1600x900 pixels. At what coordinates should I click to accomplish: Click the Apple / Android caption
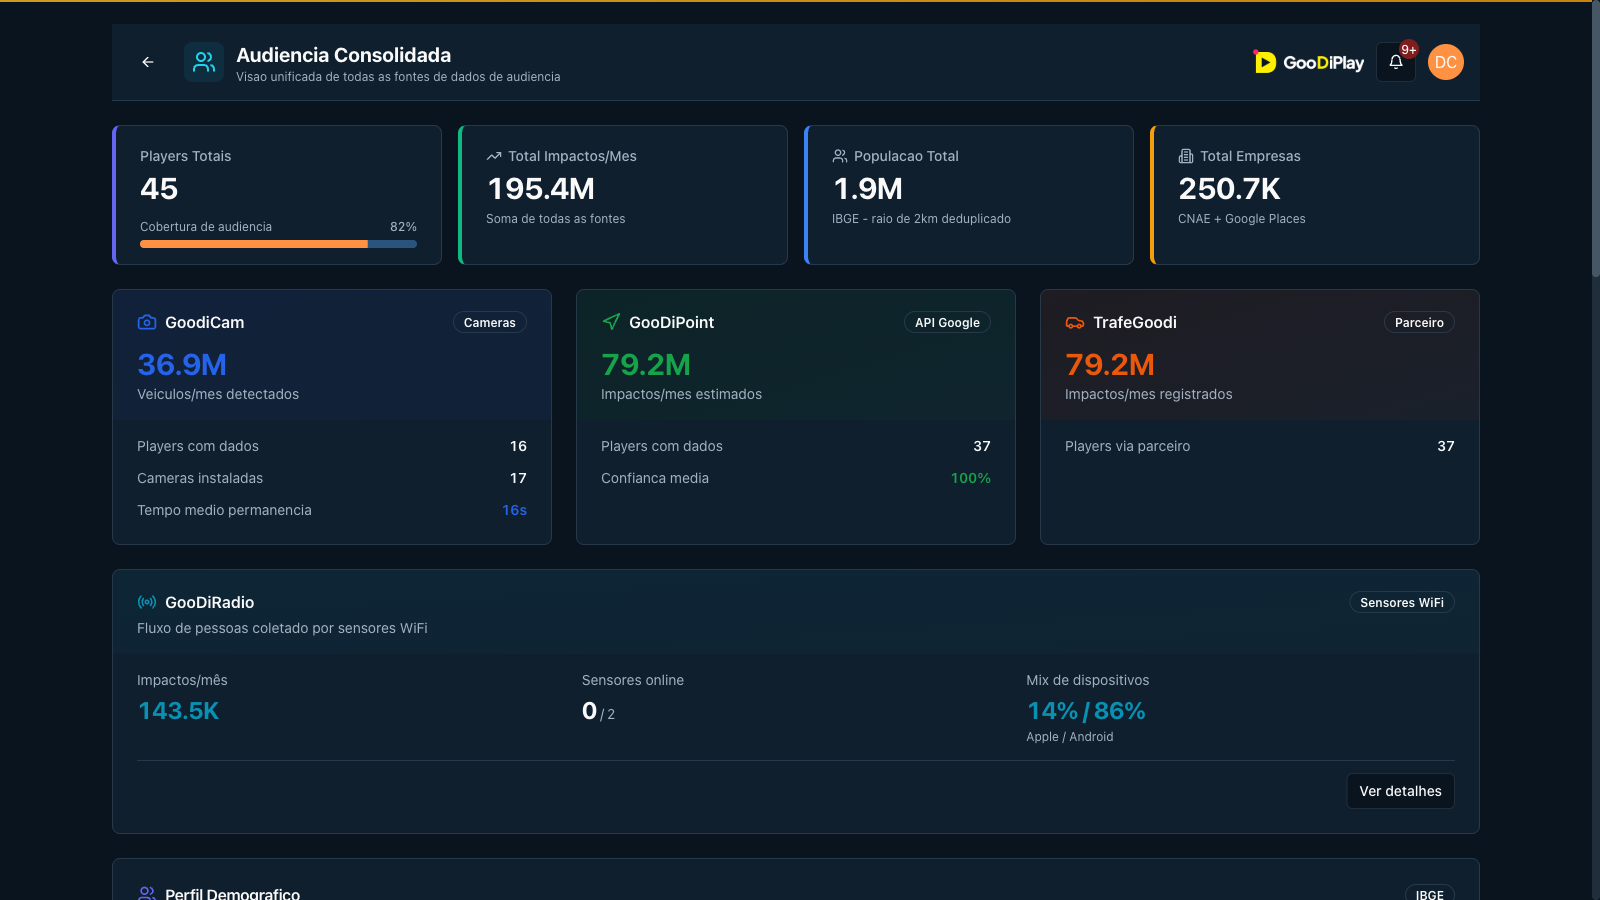pyautogui.click(x=1070, y=737)
